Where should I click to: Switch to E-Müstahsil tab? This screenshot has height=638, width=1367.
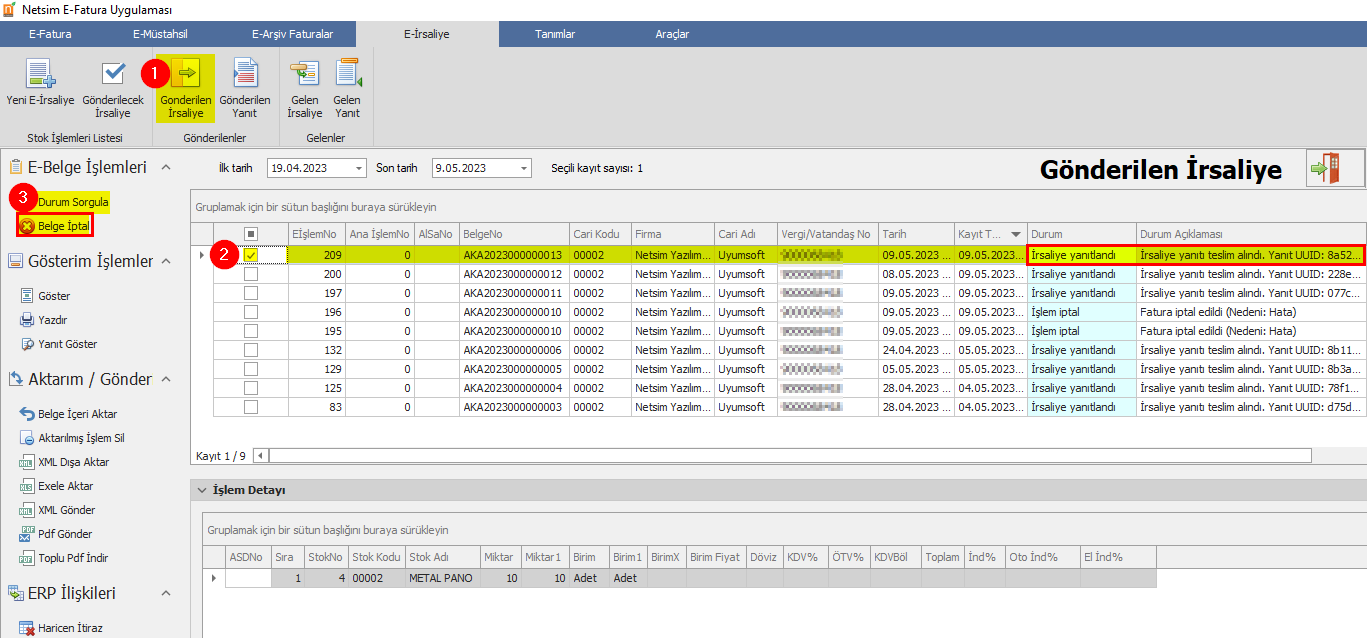[x=160, y=34]
